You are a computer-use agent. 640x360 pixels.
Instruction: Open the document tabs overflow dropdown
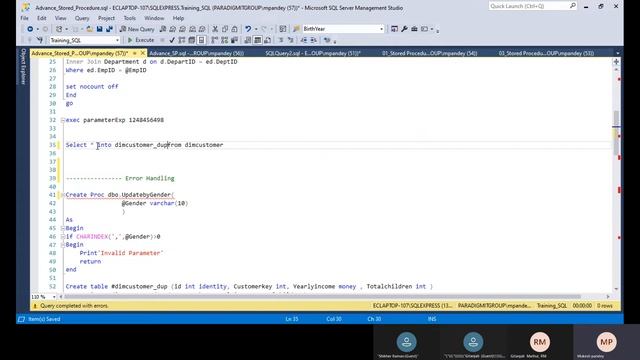coord(617,53)
